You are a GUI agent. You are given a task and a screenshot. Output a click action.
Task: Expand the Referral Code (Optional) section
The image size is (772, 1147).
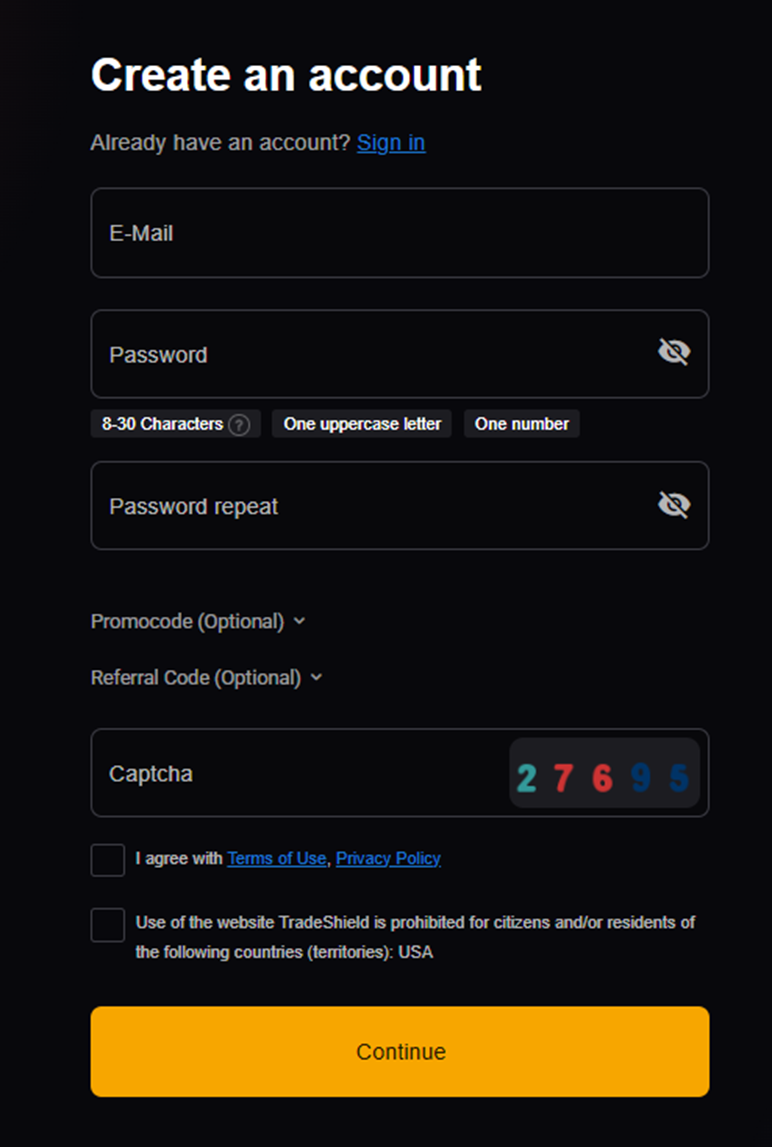tap(206, 678)
